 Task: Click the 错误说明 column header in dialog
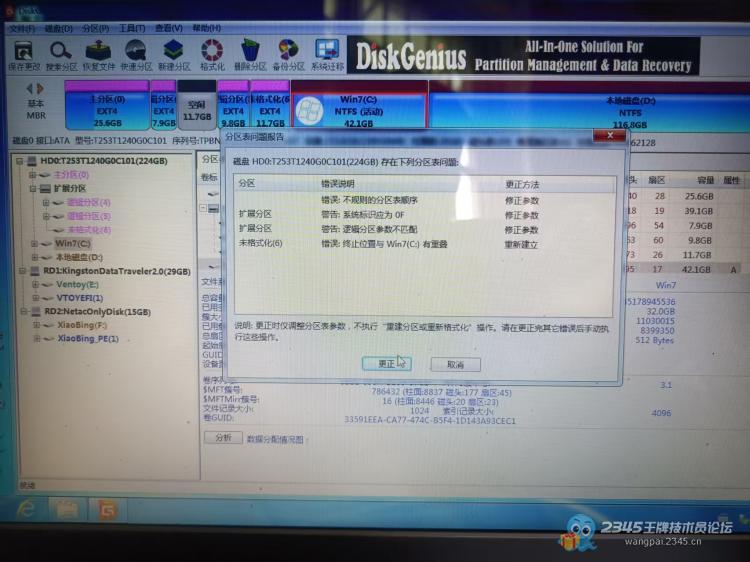click(x=338, y=184)
